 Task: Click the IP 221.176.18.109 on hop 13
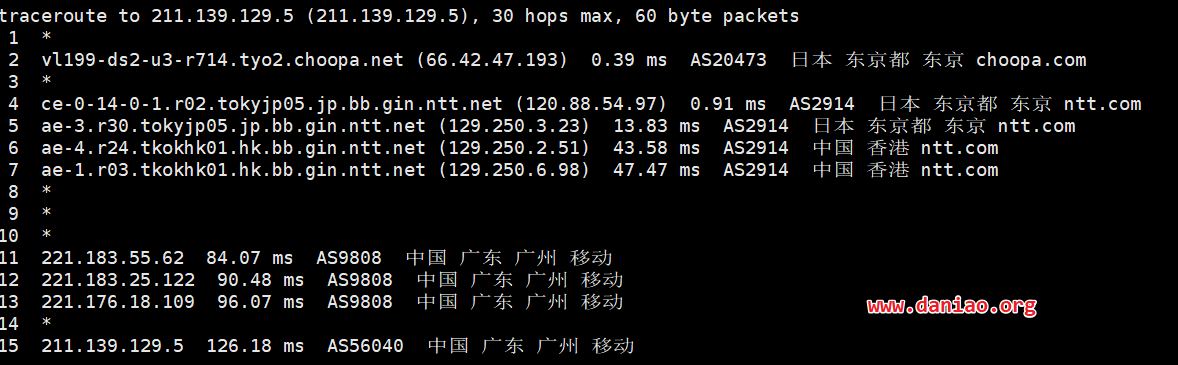[118, 302]
